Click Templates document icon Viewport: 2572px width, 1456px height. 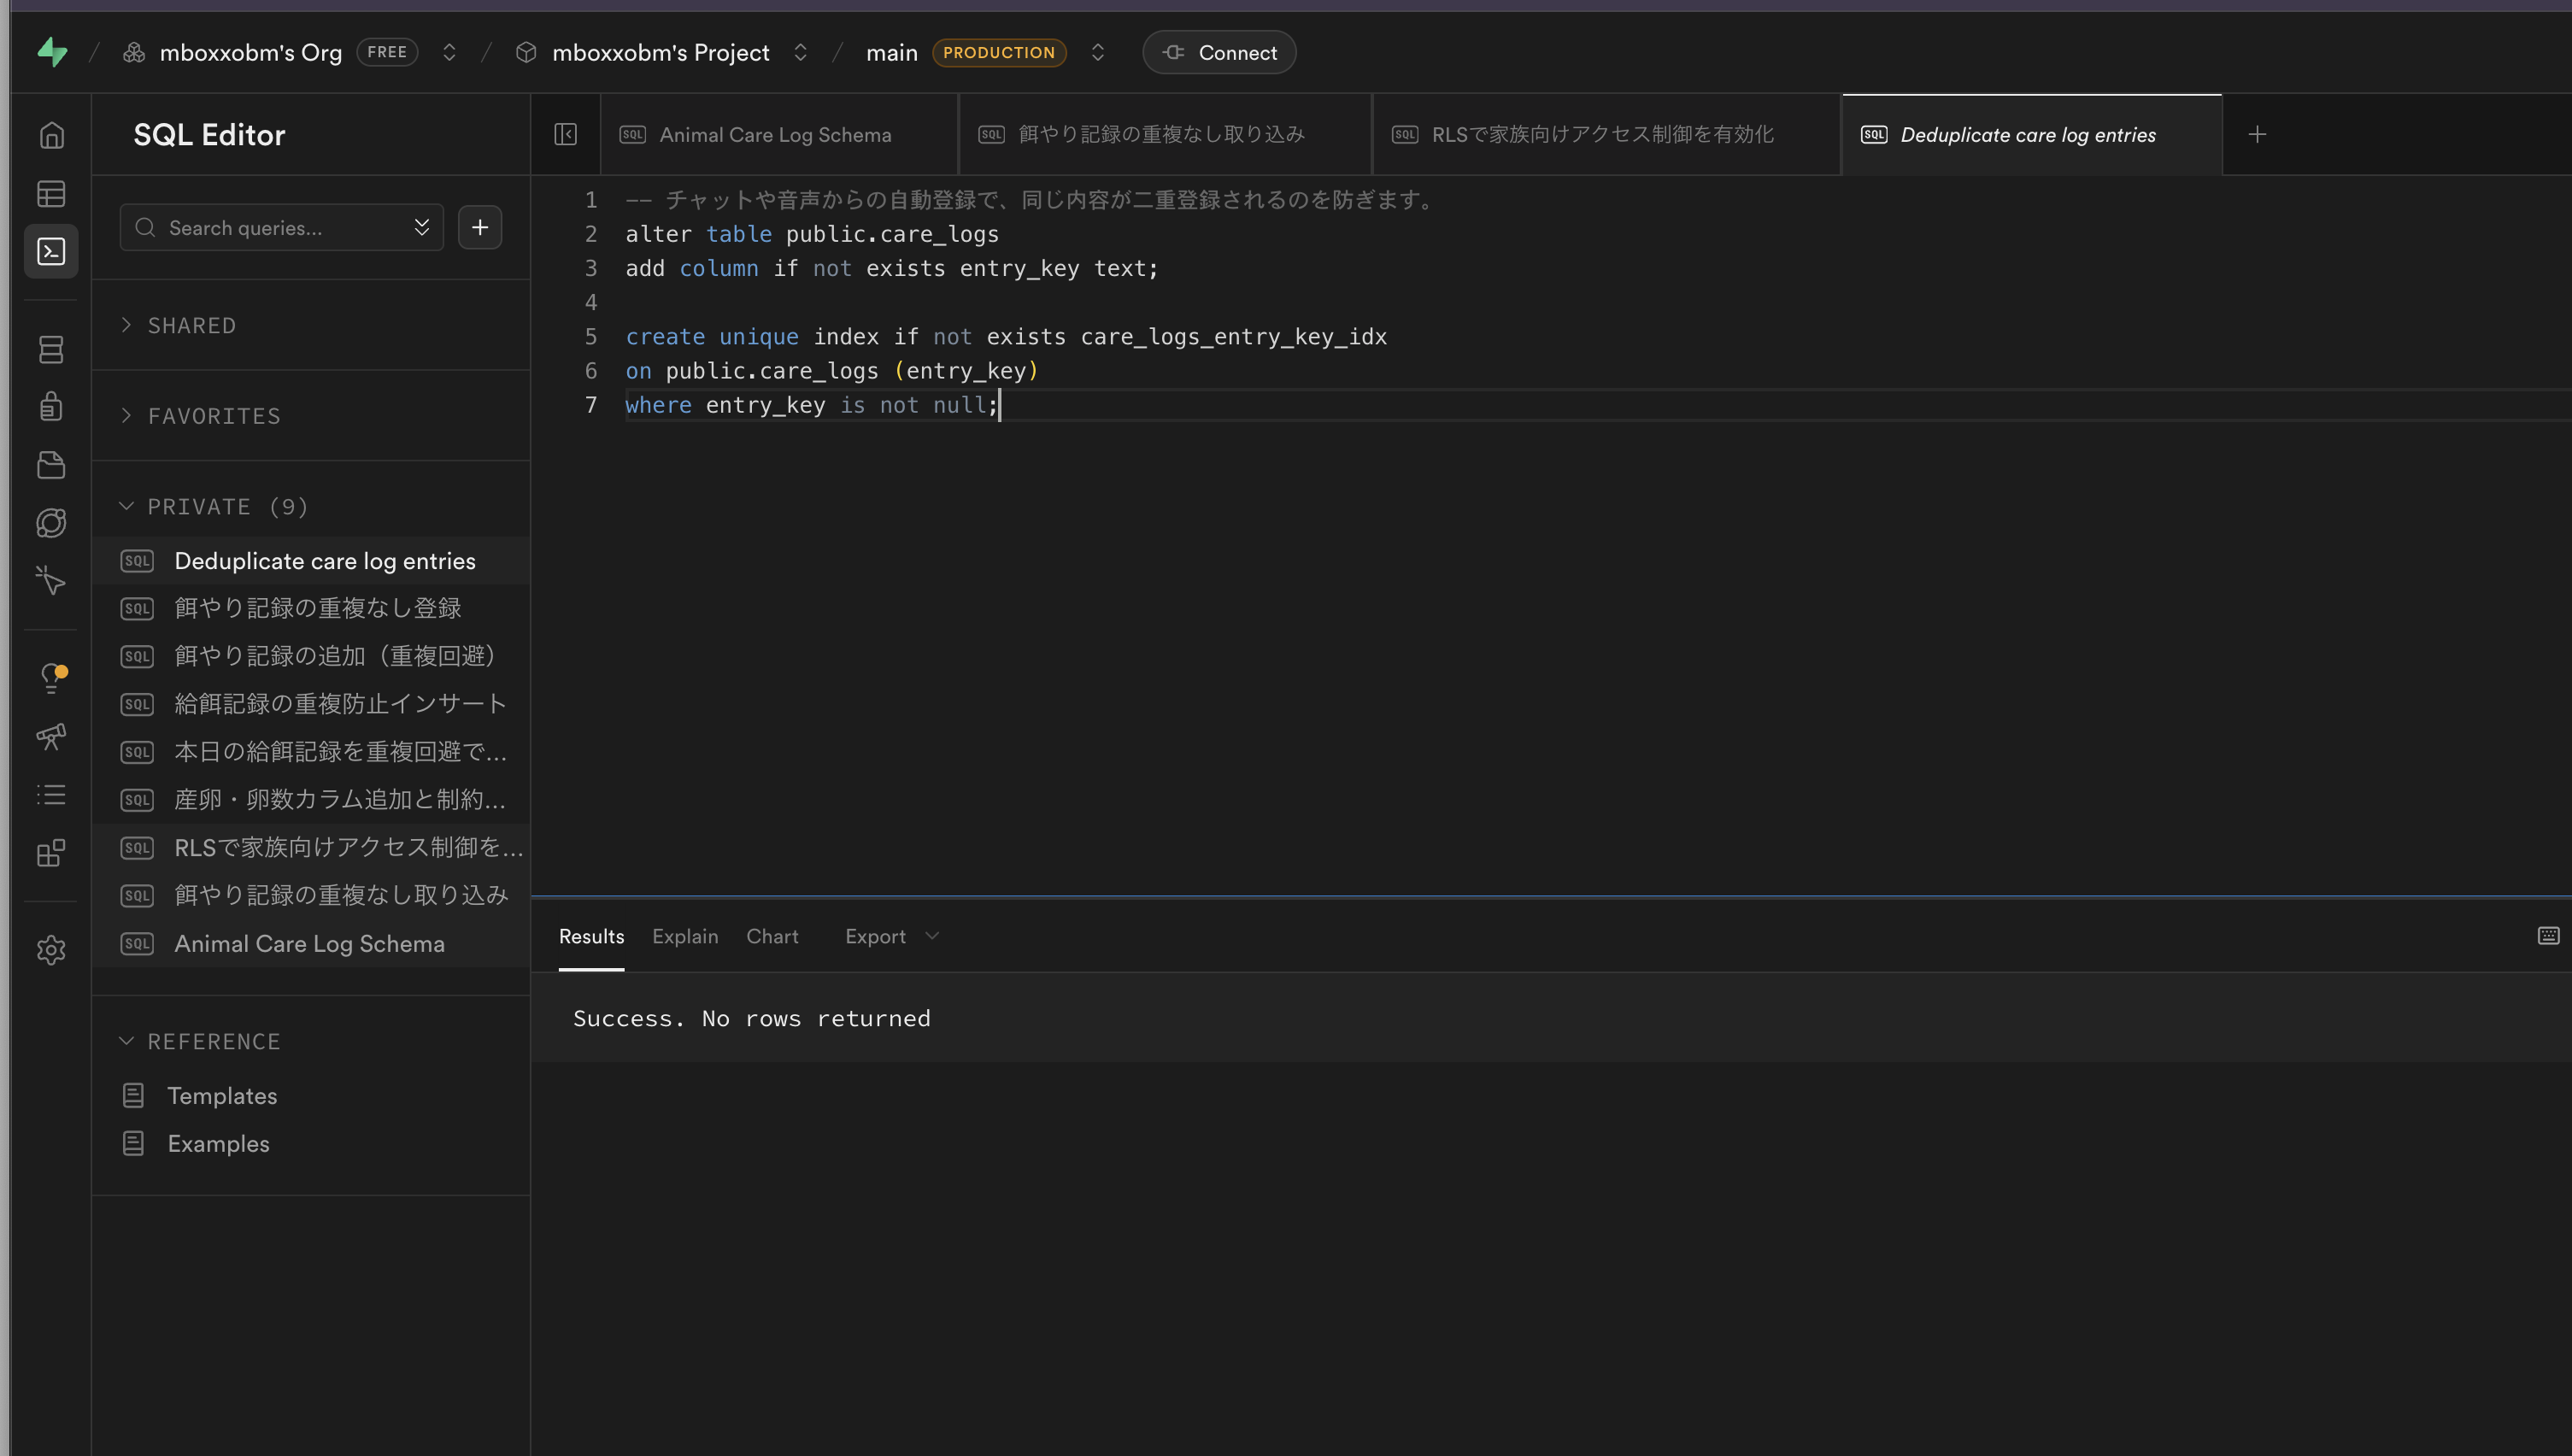133,1095
